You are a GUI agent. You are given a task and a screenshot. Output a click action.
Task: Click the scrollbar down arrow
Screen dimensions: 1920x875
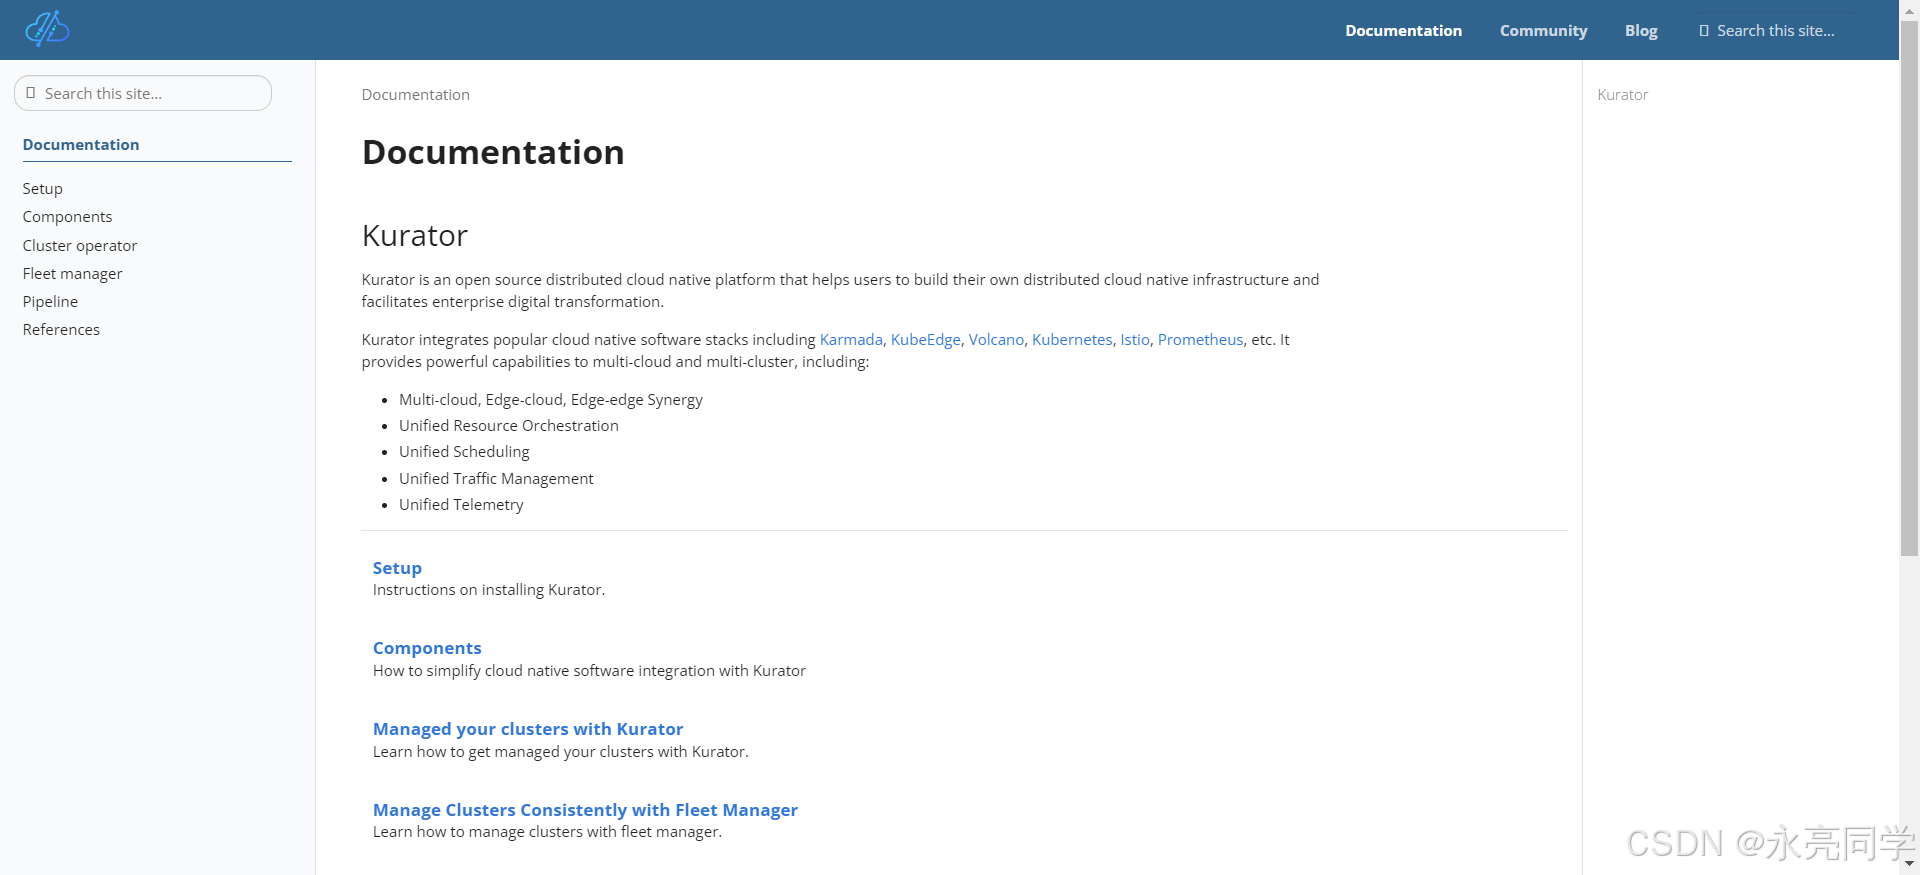click(x=1909, y=864)
